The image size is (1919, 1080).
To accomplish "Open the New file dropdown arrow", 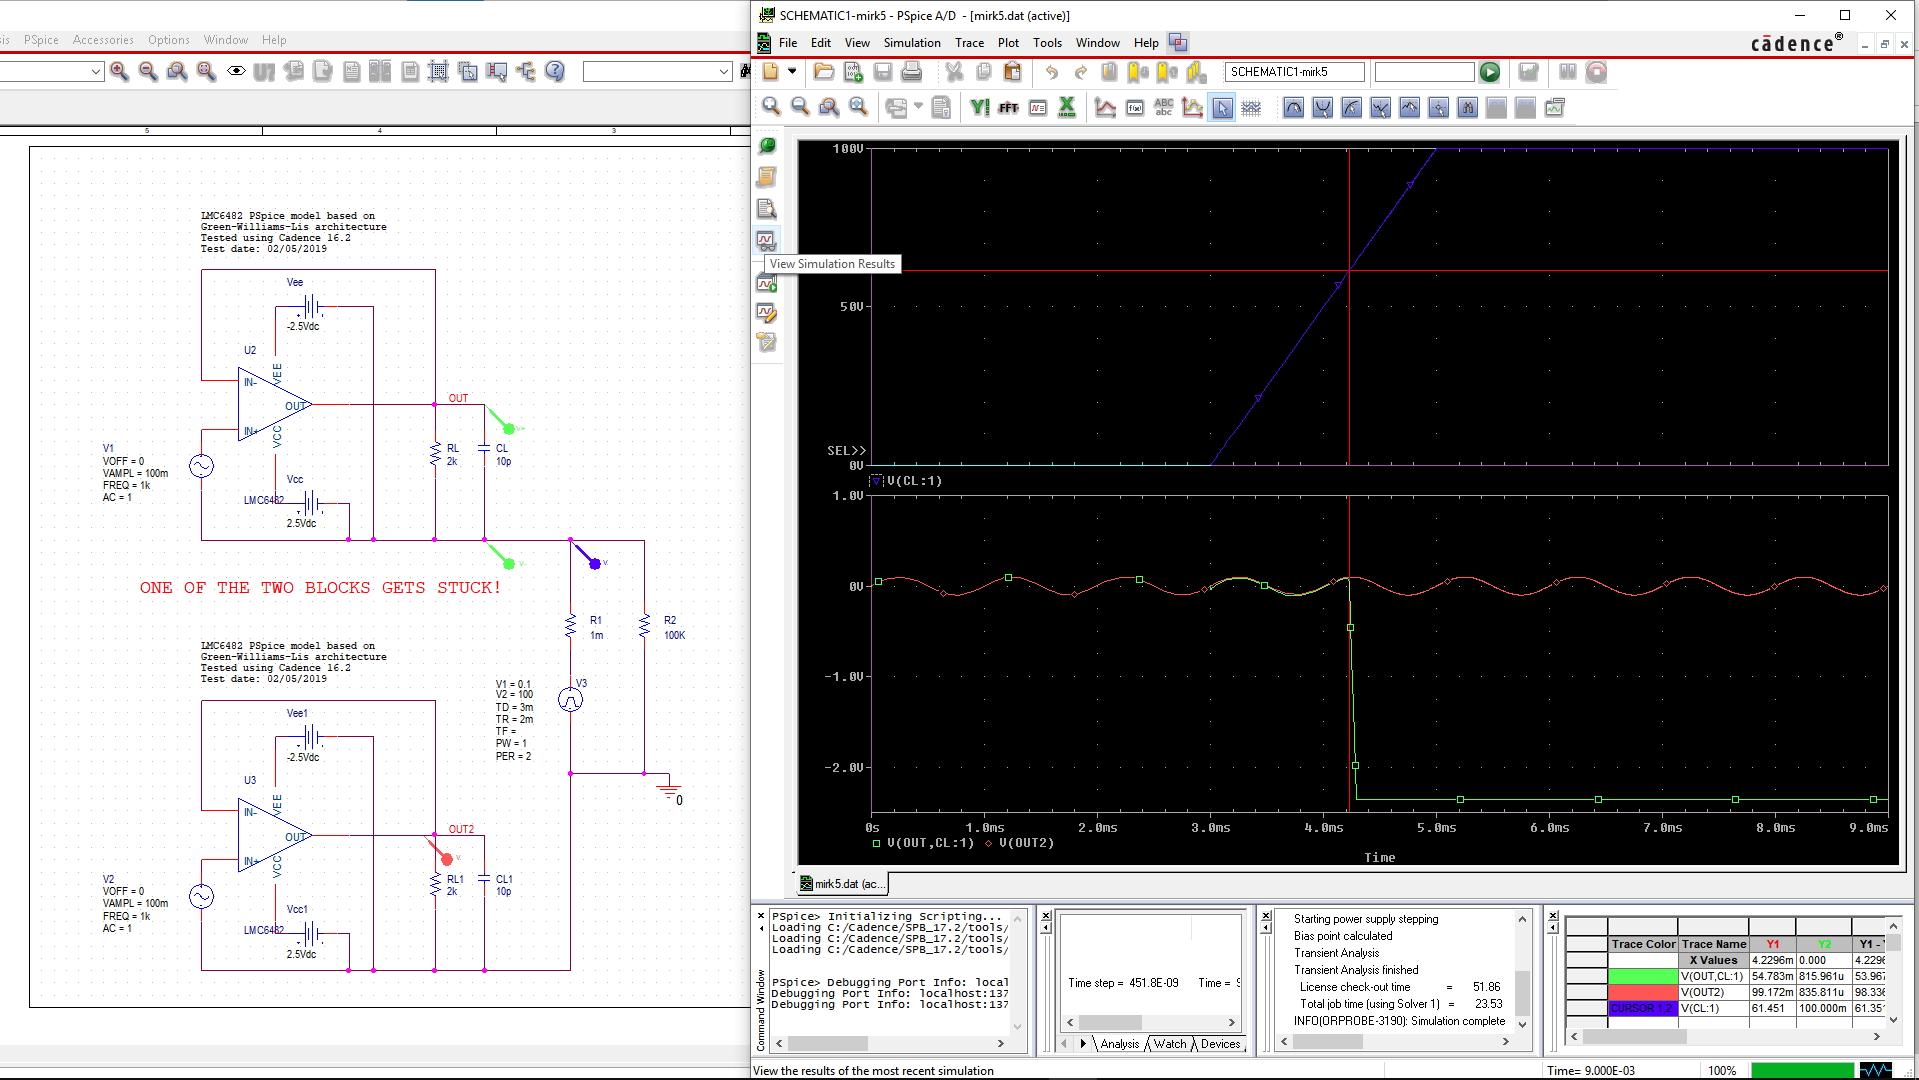I will tap(792, 72).
